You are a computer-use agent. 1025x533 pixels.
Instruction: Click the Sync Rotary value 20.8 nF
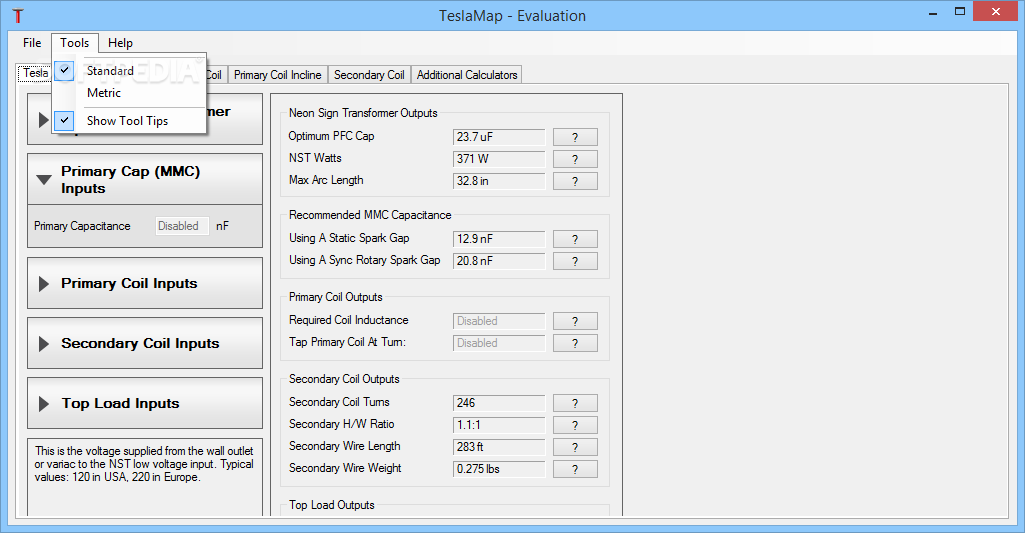coord(499,261)
